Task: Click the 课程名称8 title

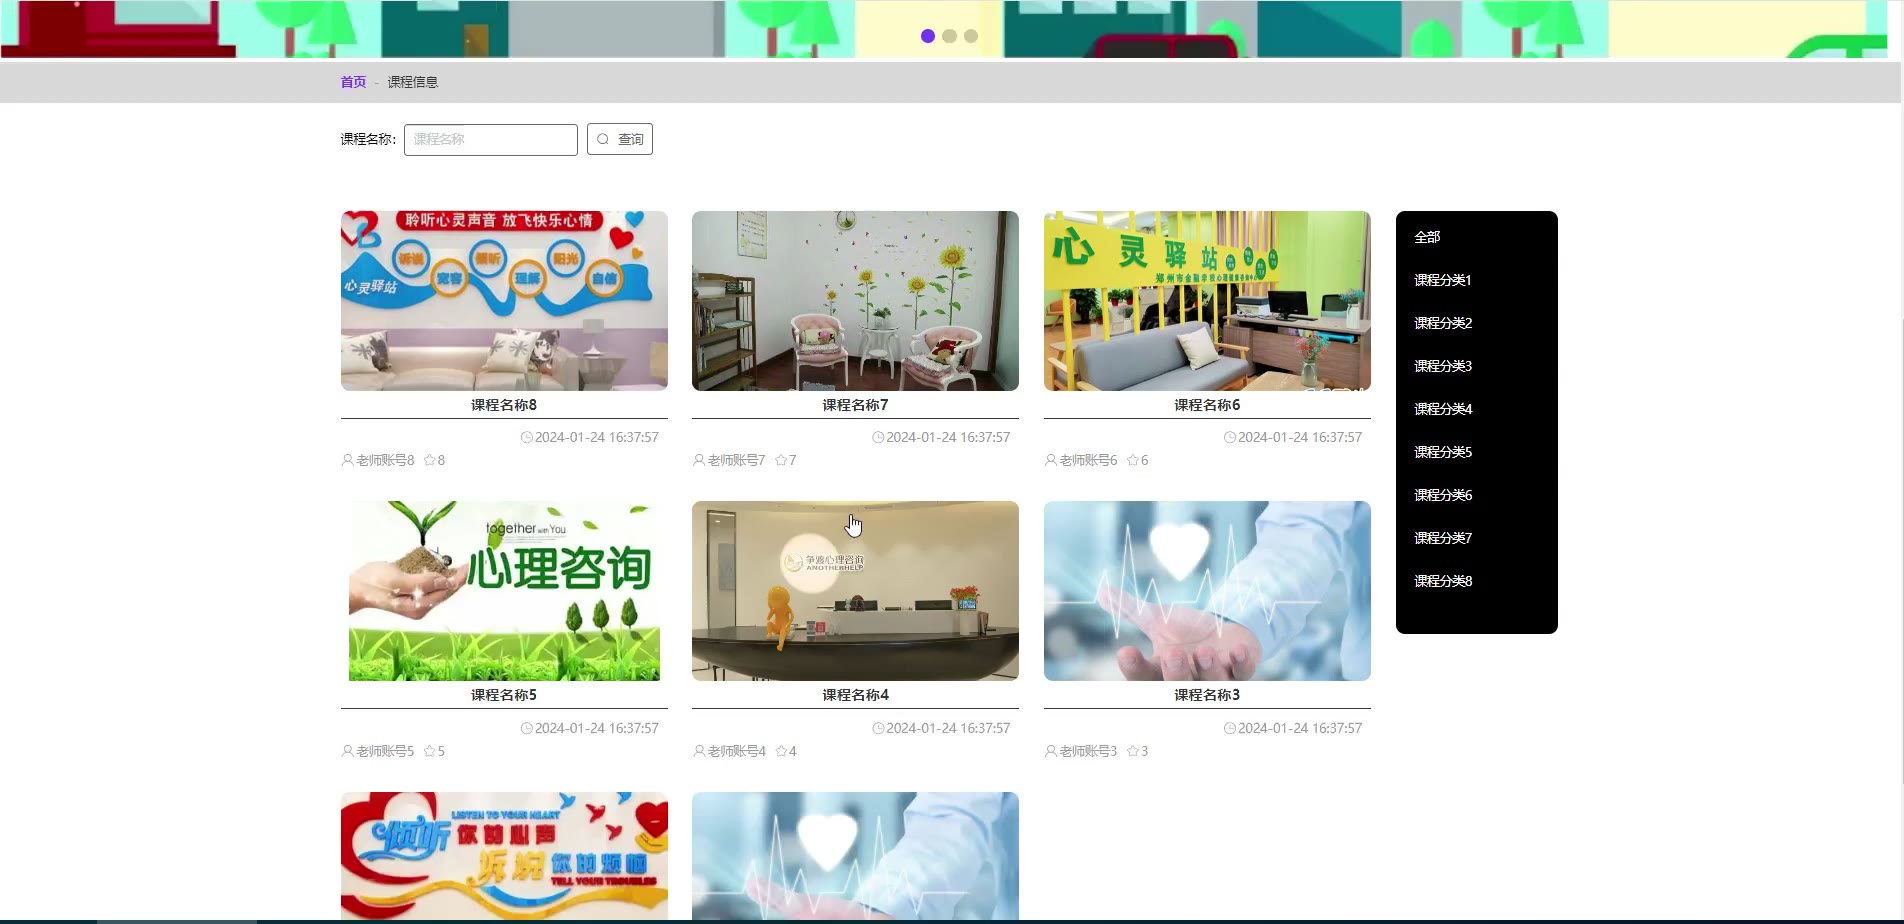Action: point(504,405)
